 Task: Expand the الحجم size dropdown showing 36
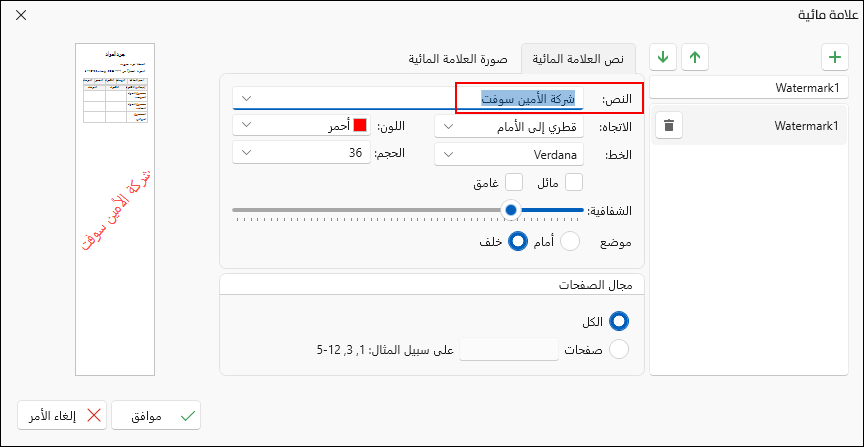coord(301,153)
